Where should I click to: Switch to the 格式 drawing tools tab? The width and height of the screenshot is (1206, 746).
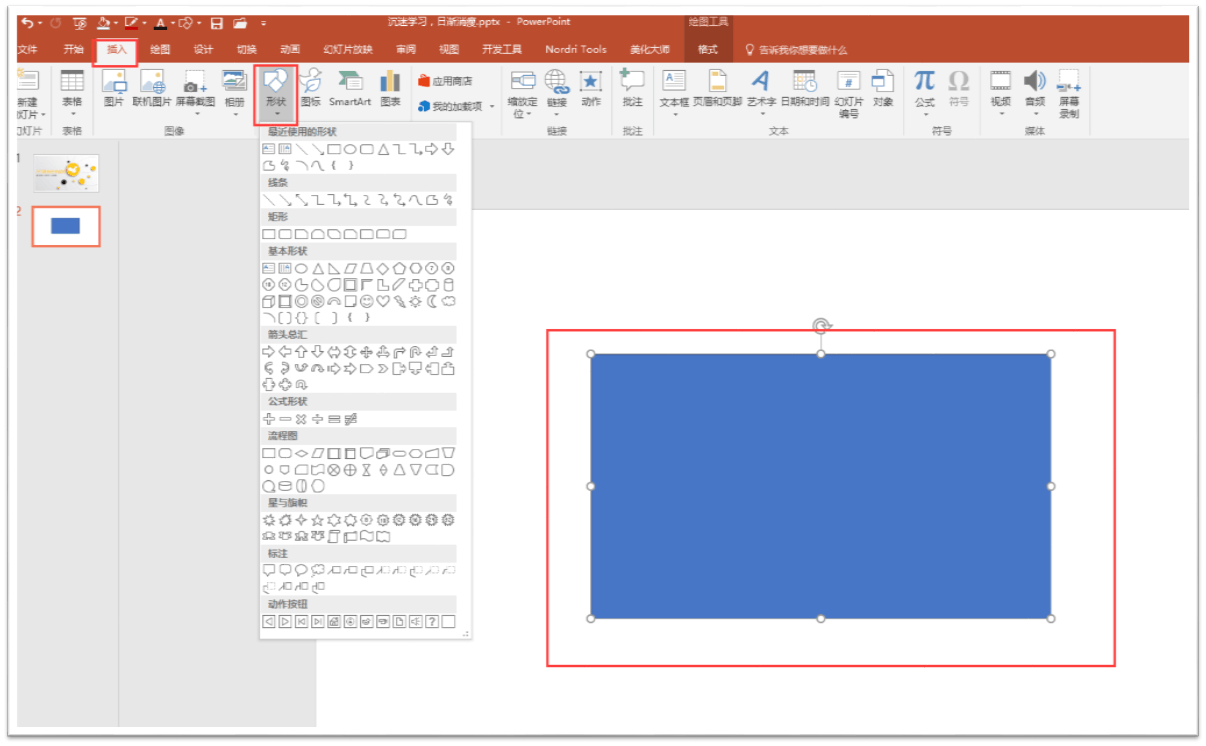(708, 49)
